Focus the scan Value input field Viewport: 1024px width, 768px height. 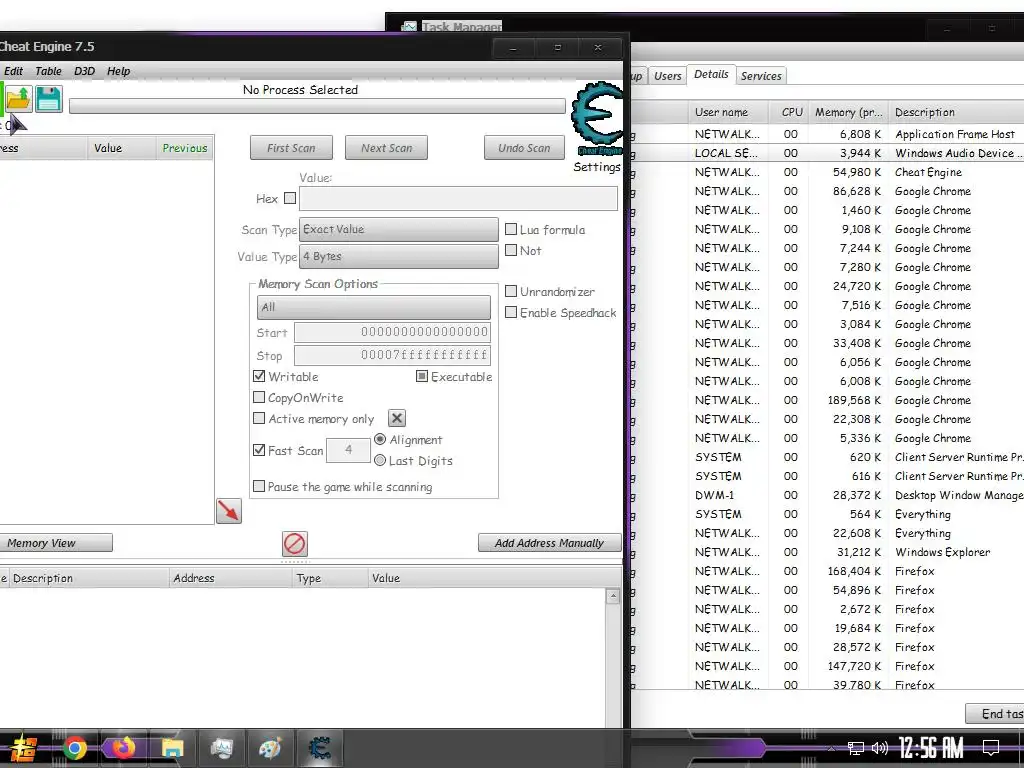click(458, 198)
